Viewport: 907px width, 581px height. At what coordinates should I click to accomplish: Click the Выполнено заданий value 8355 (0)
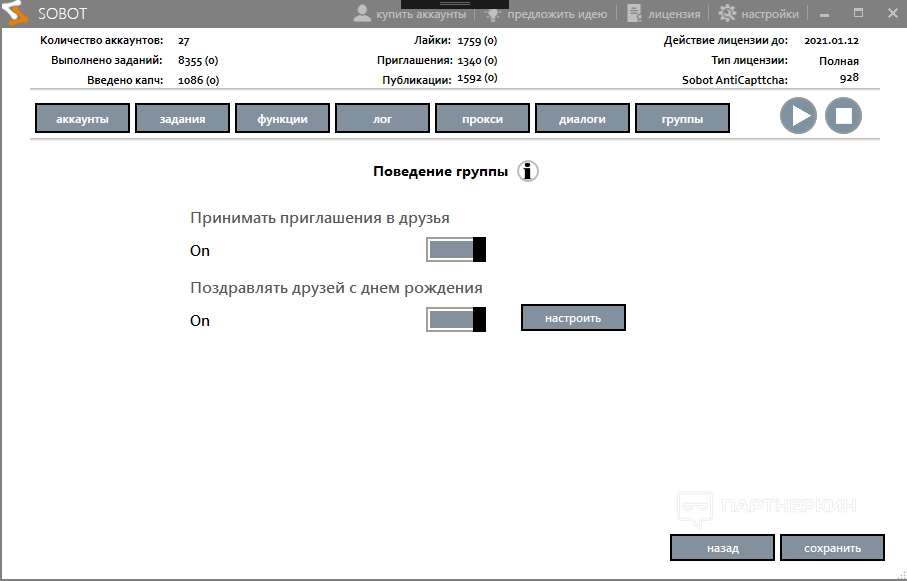pyautogui.click(x=198, y=60)
